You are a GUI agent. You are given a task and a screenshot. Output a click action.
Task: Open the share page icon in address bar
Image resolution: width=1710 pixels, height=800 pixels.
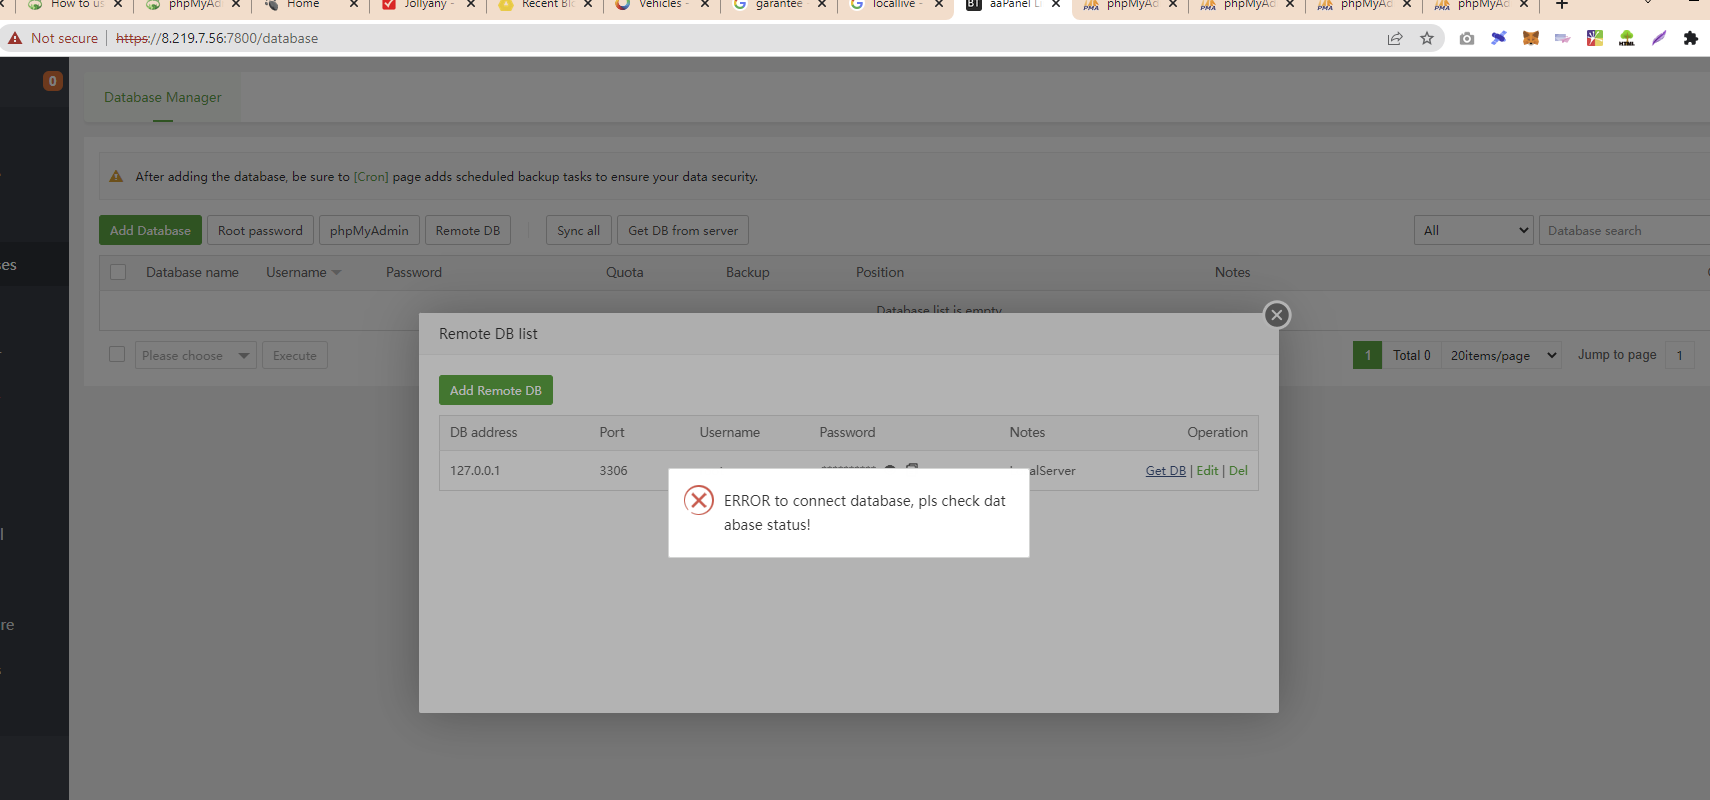[1395, 38]
